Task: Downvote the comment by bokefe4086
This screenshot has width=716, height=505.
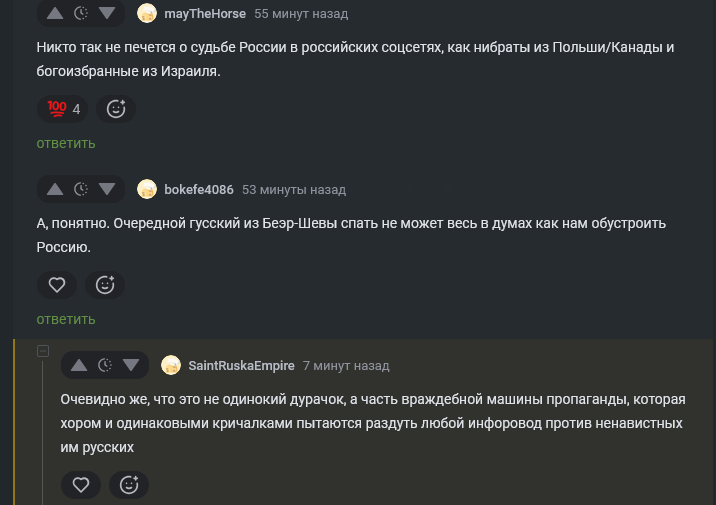Action: point(108,189)
